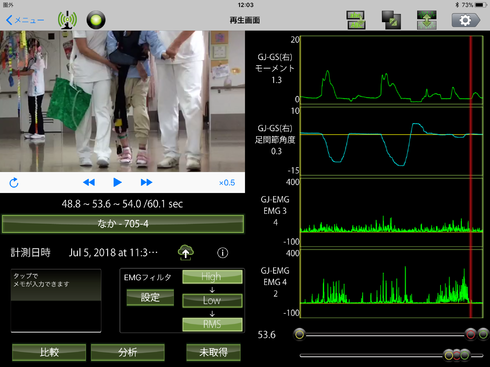Tap the 48.8 ~ 53.6 ~ 54.0 time range text

(122, 204)
